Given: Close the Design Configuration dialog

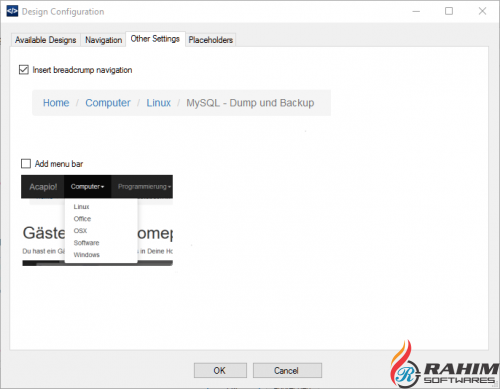Looking at the screenshot, I should (x=482, y=11).
